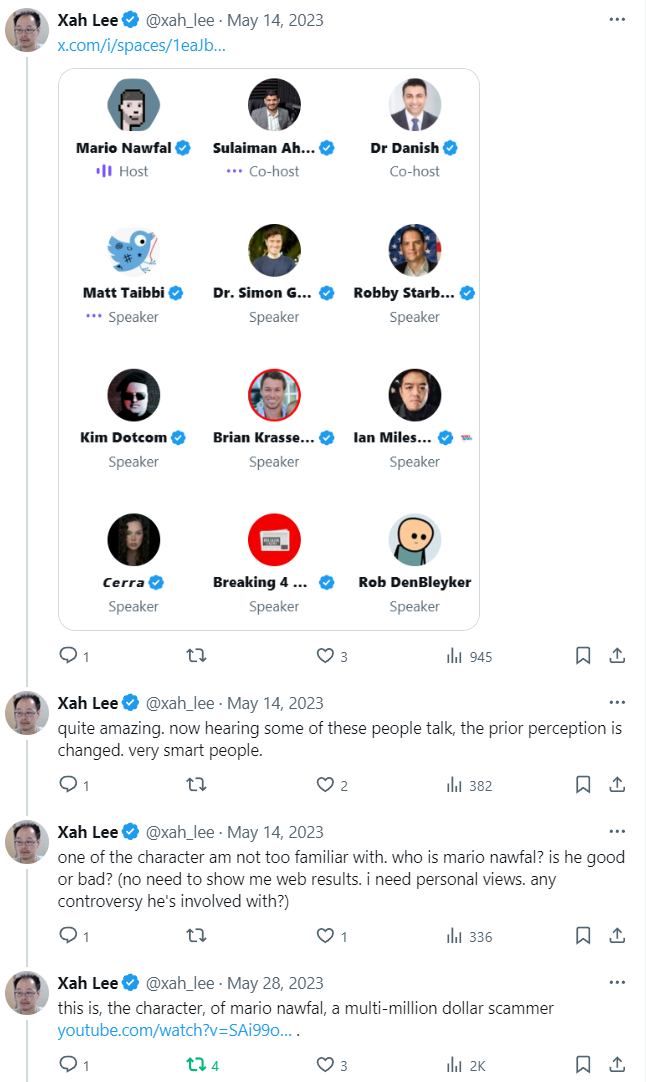Open more options on 'quite amazing' tweet
646x1082 pixels.
pyautogui.click(x=617, y=703)
